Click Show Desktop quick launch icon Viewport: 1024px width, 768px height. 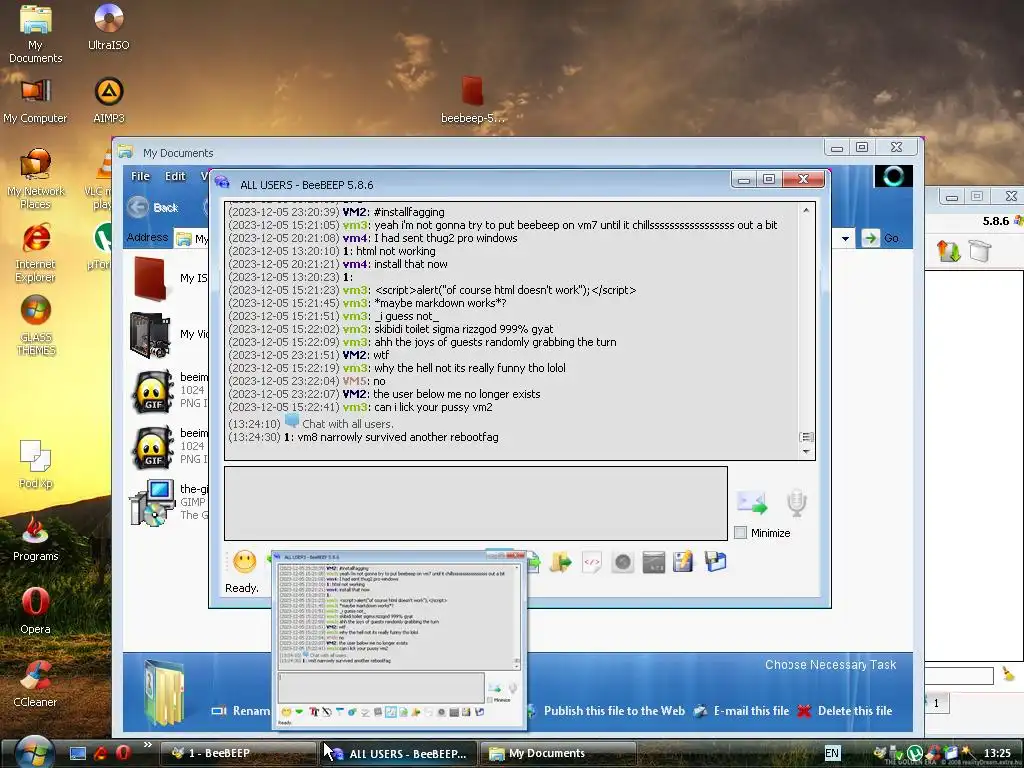[x=78, y=753]
